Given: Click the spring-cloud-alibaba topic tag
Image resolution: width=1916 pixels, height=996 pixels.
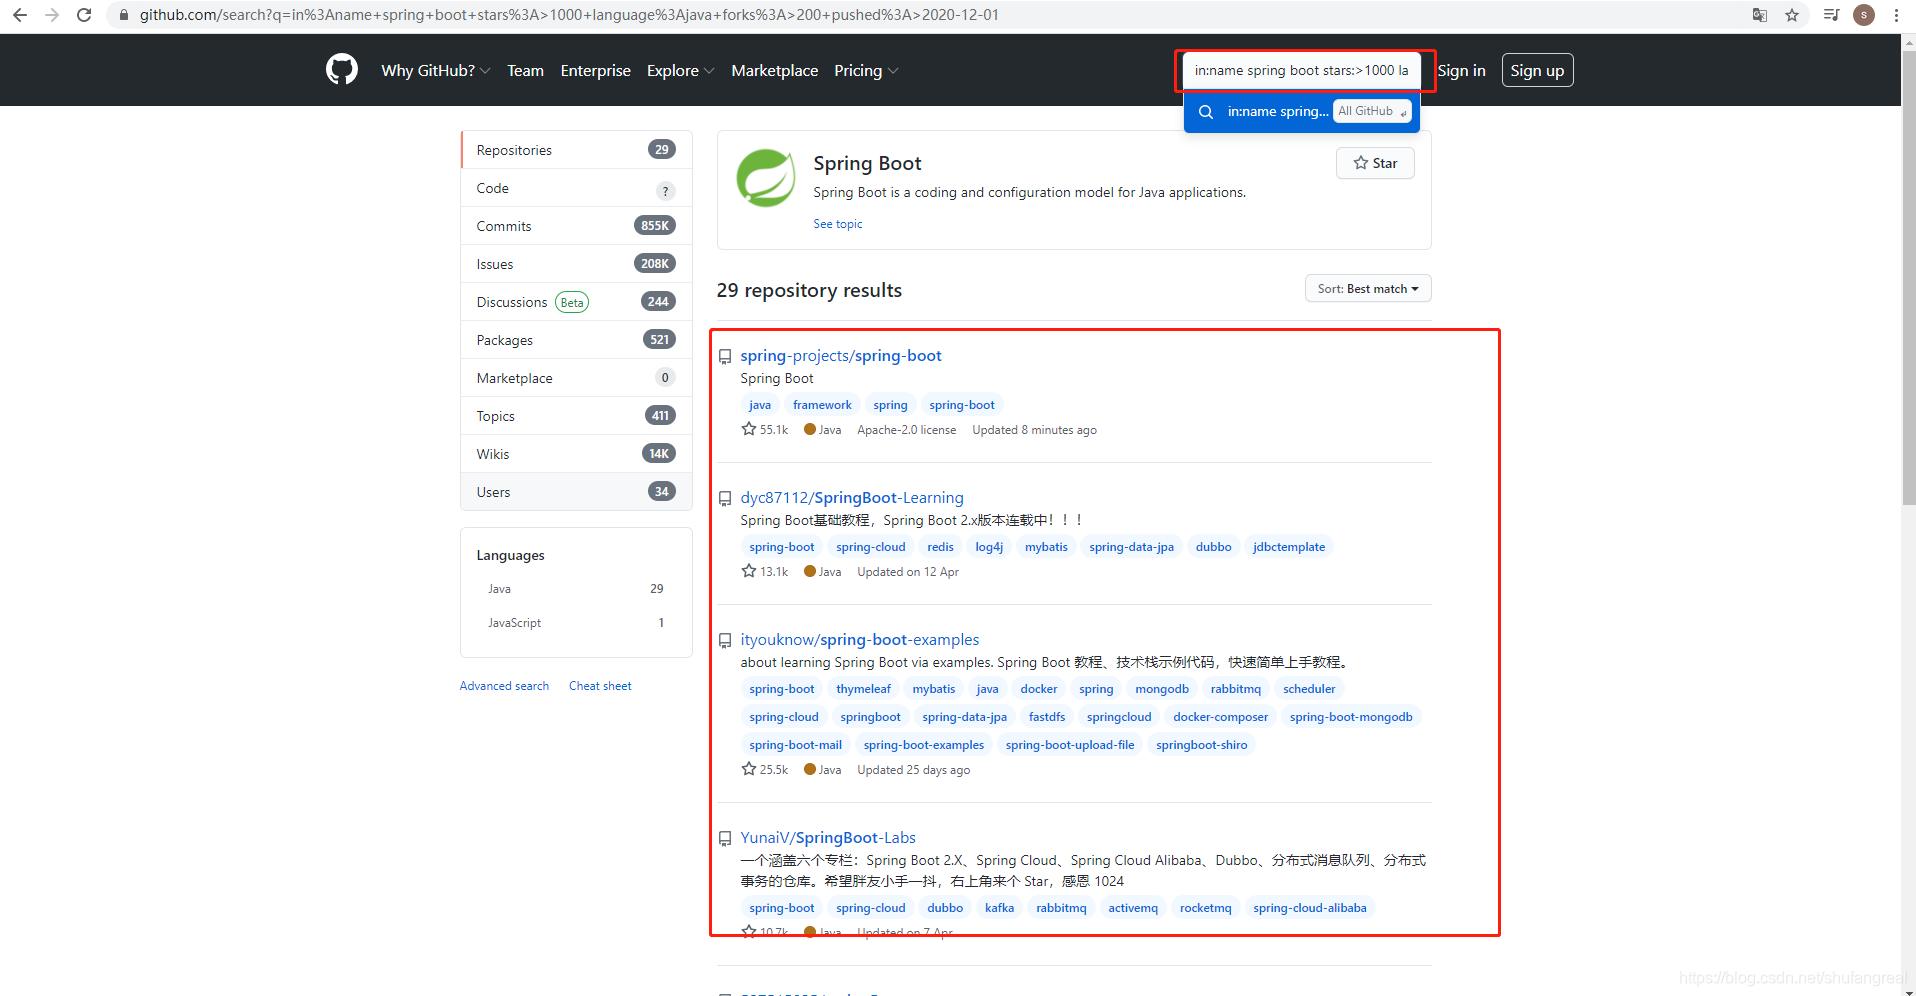Looking at the screenshot, I should coord(1309,908).
